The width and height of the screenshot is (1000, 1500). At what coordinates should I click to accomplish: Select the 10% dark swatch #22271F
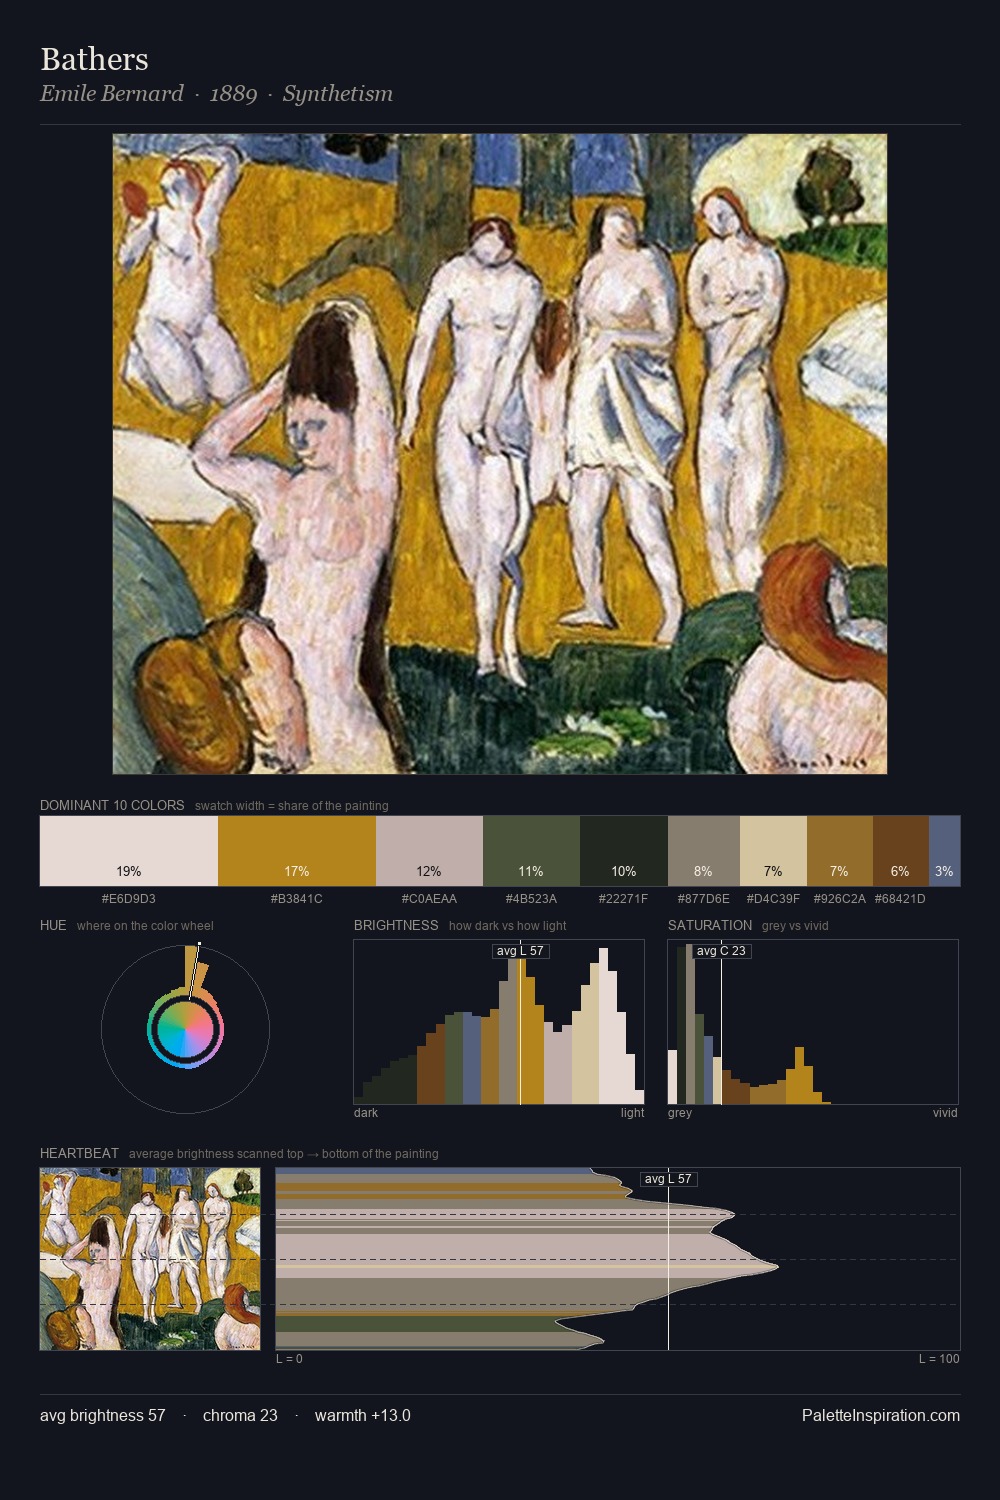(624, 851)
